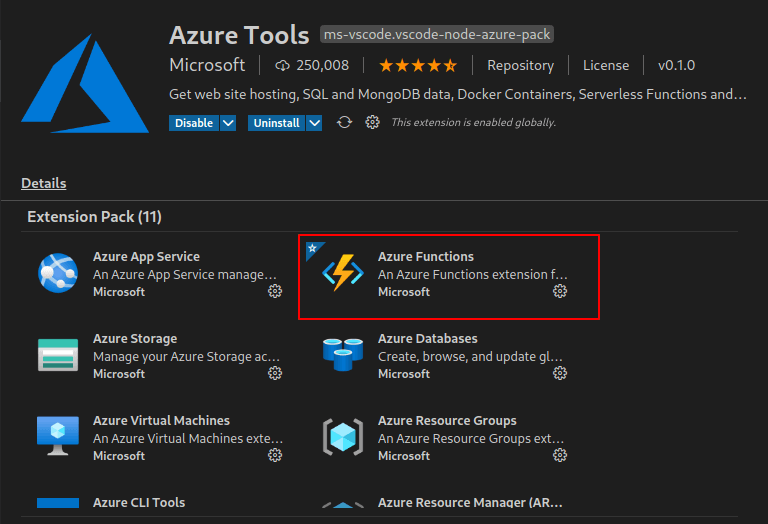Viewport: 768px width, 524px height.
Task: Open gear menu for Azure App Service
Action: pyautogui.click(x=275, y=291)
